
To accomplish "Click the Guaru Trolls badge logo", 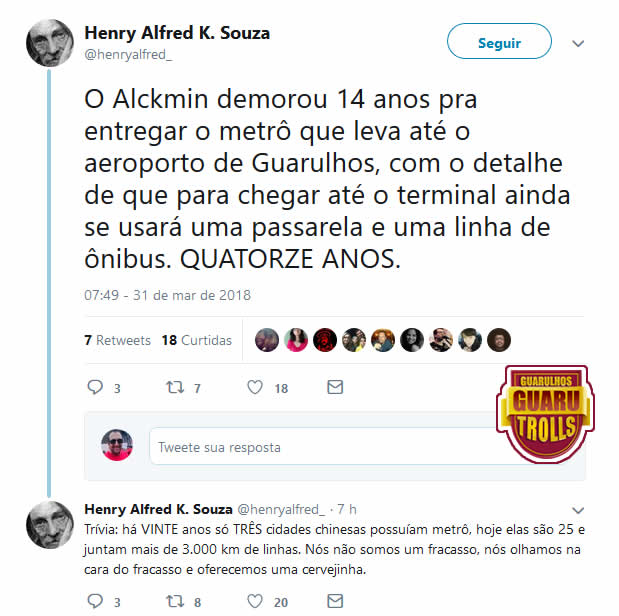I will point(546,414).
